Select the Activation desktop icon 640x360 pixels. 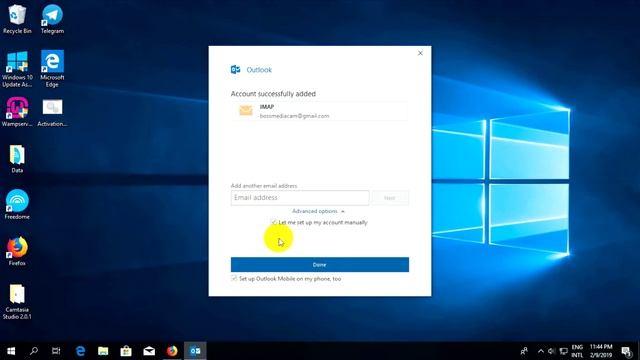click(x=52, y=112)
